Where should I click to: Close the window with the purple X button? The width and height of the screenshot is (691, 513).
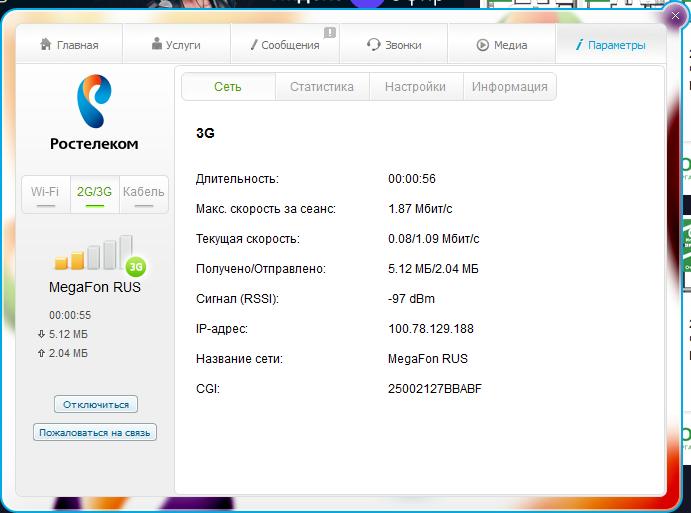(676, 16)
